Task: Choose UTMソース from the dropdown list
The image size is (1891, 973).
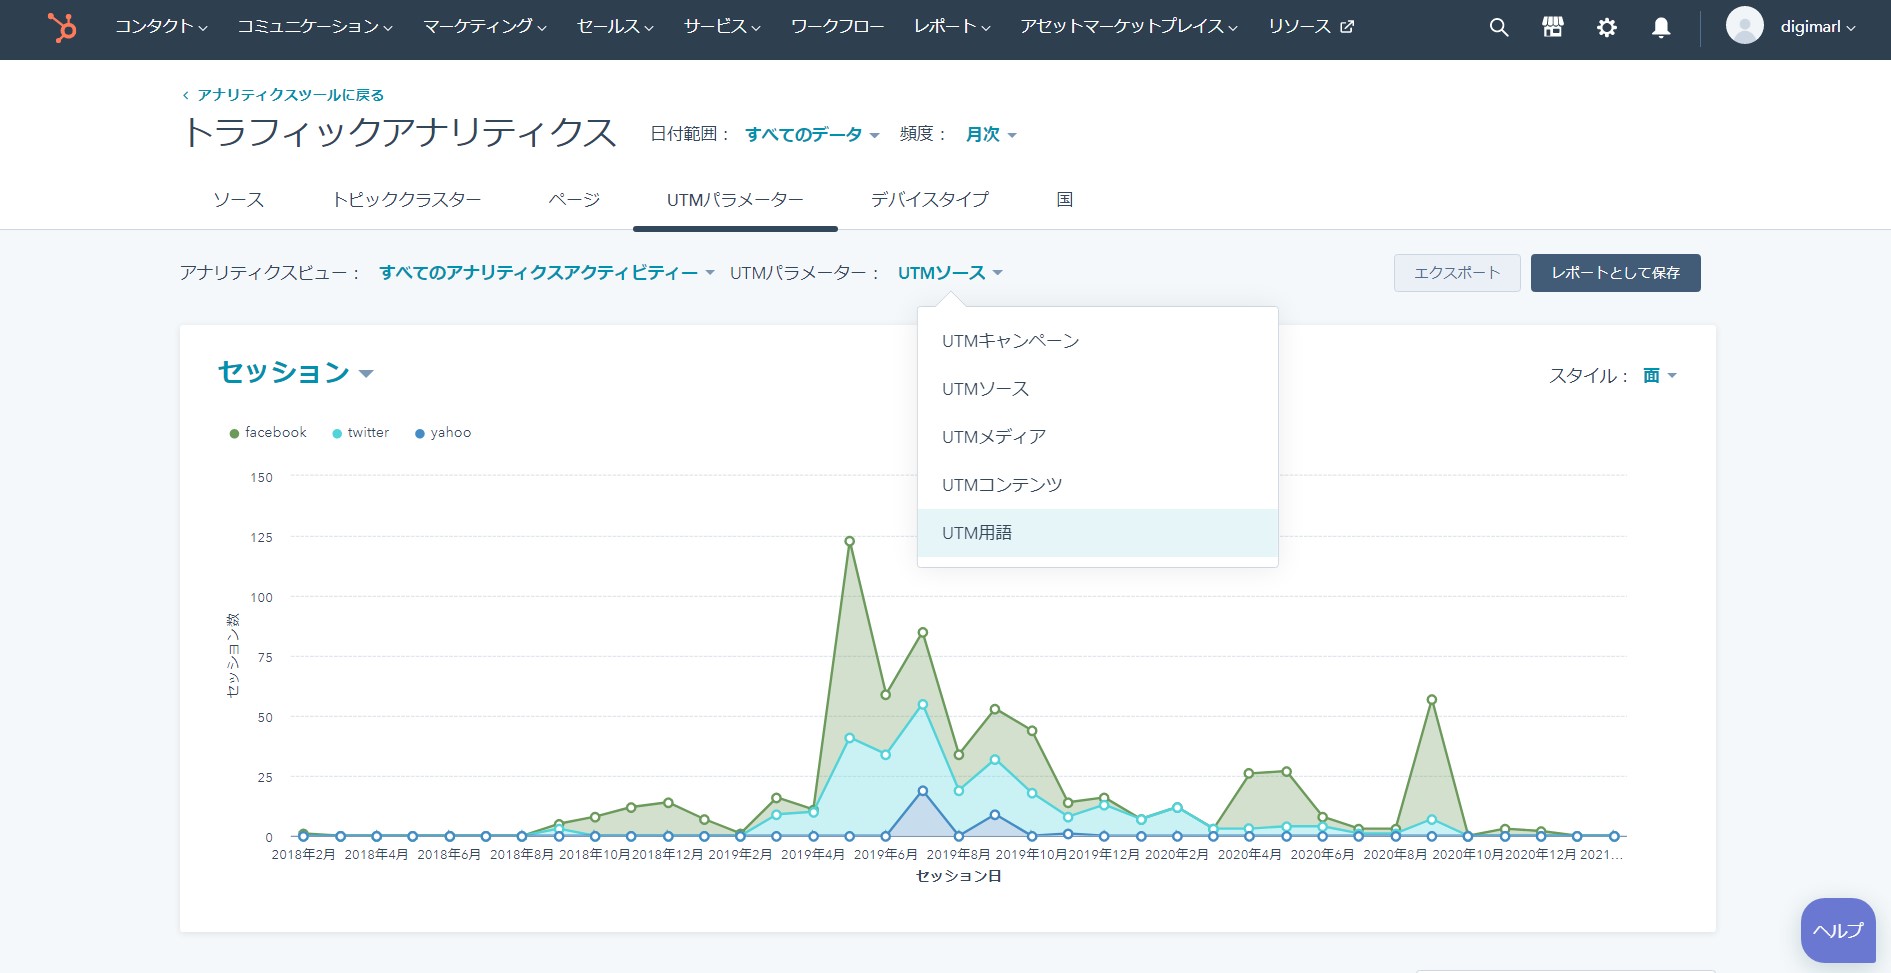Action: pos(1097,389)
